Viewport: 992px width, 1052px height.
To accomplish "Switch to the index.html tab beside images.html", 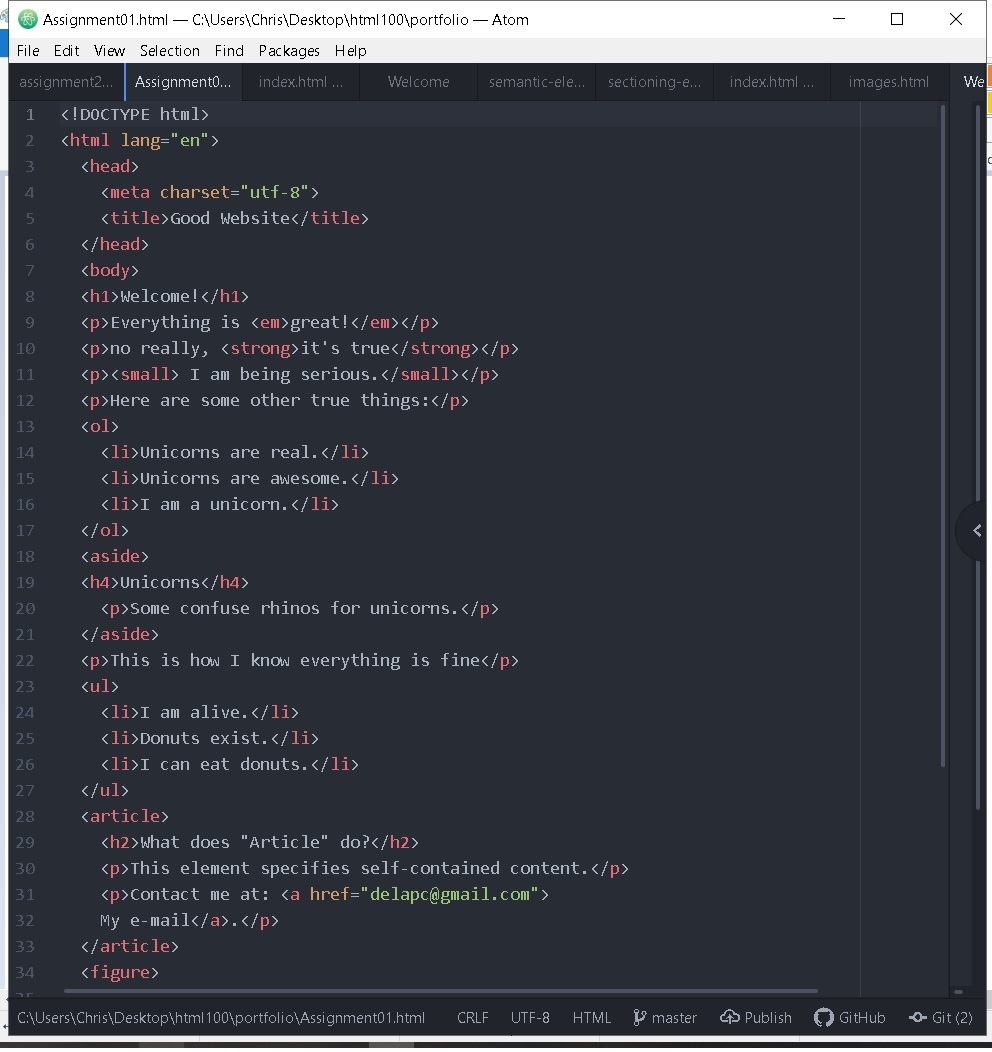I will pos(771,82).
